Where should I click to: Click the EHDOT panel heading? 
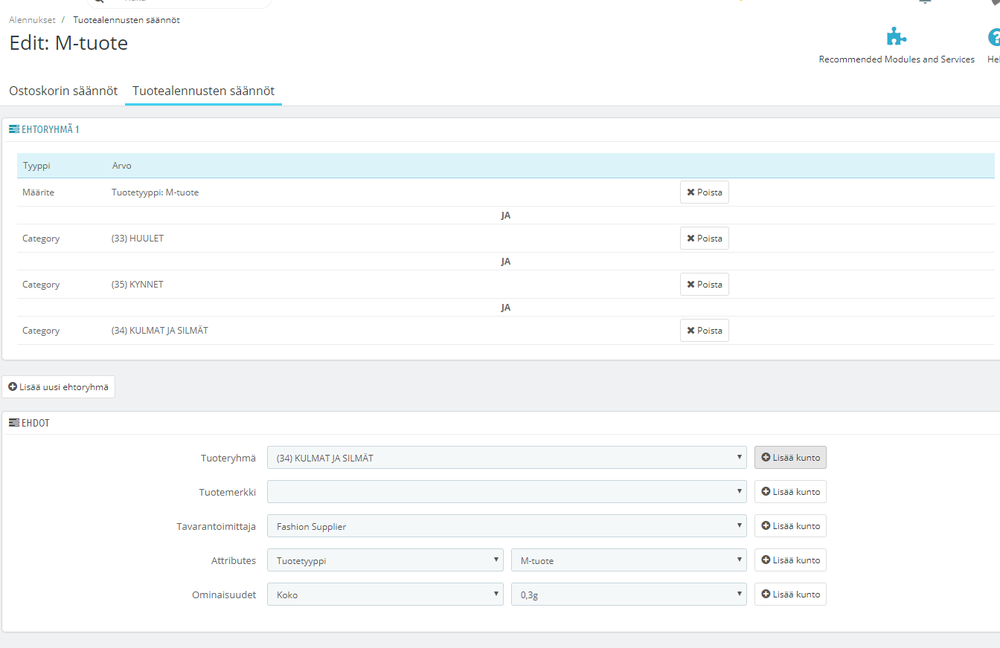[x=29, y=423]
